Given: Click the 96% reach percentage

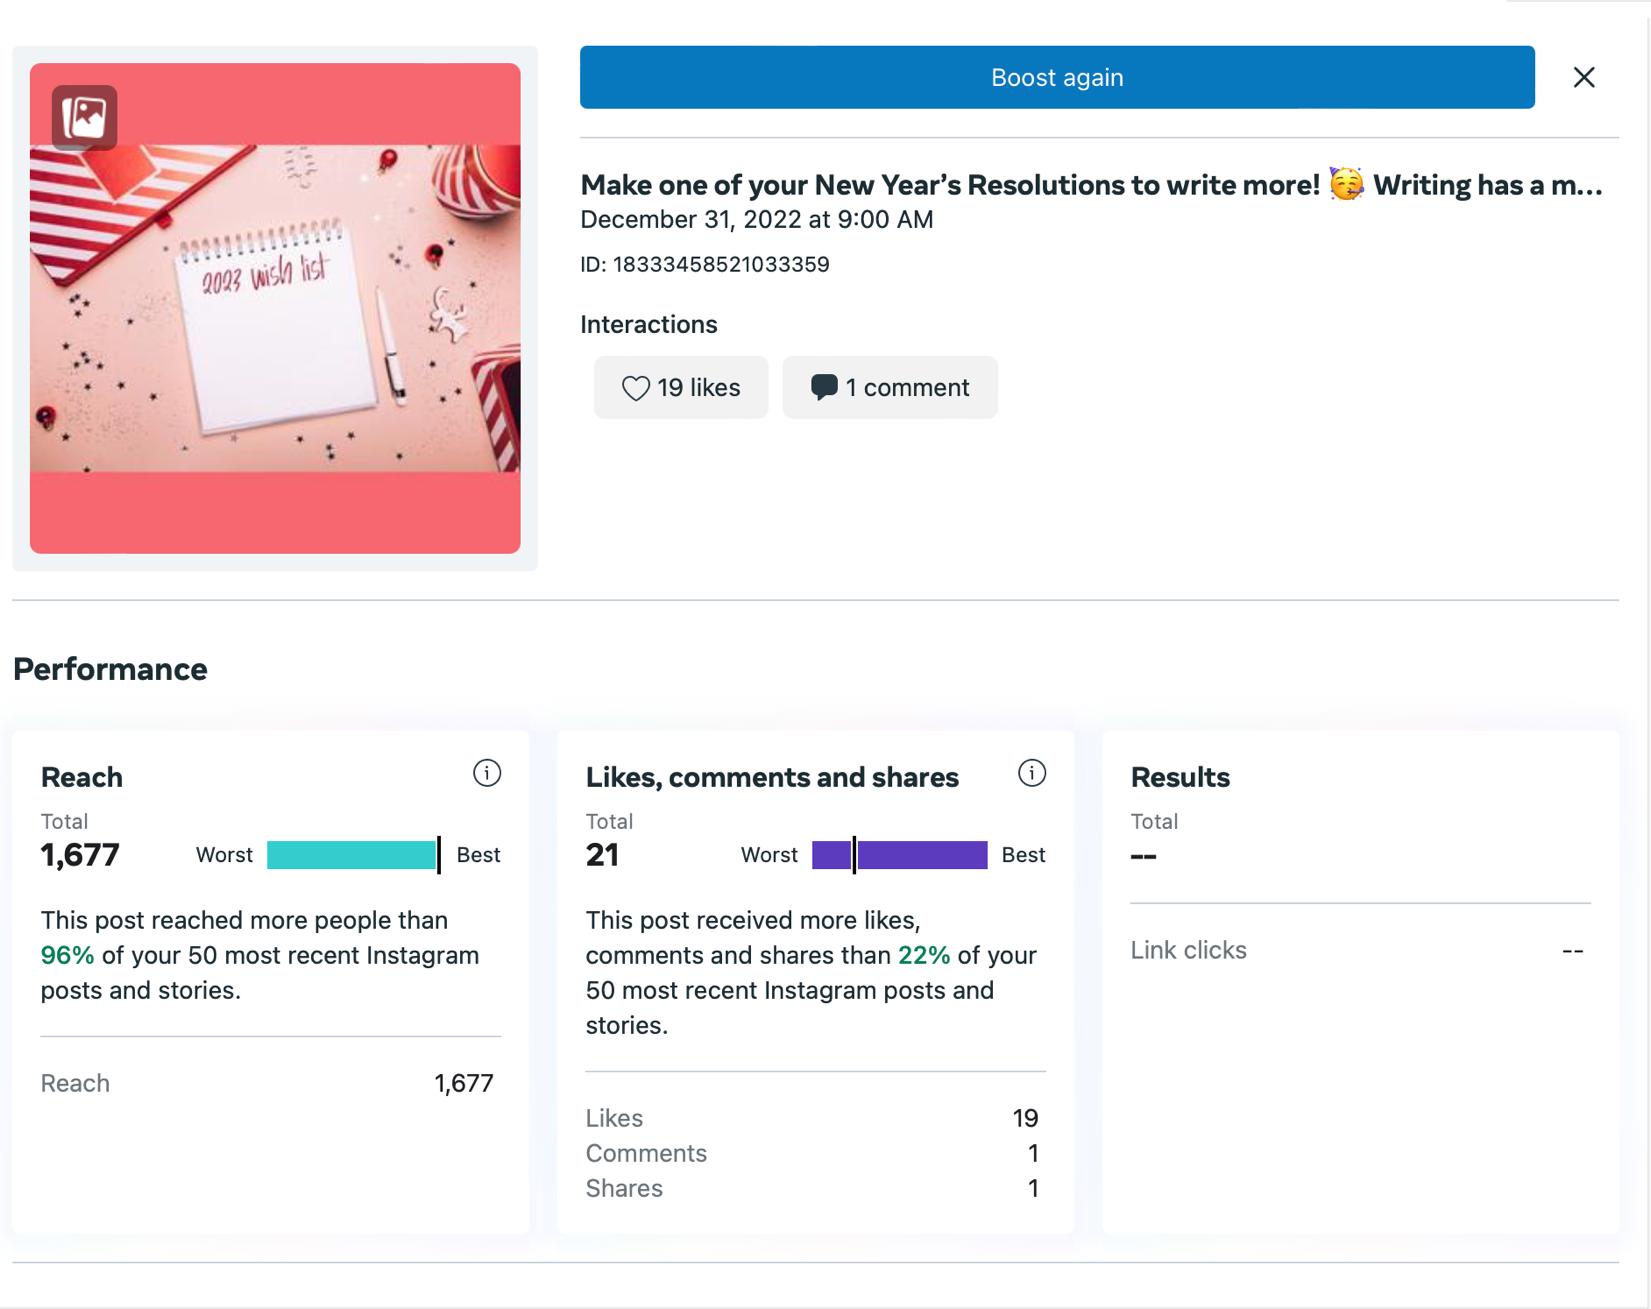Looking at the screenshot, I should (x=67, y=955).
